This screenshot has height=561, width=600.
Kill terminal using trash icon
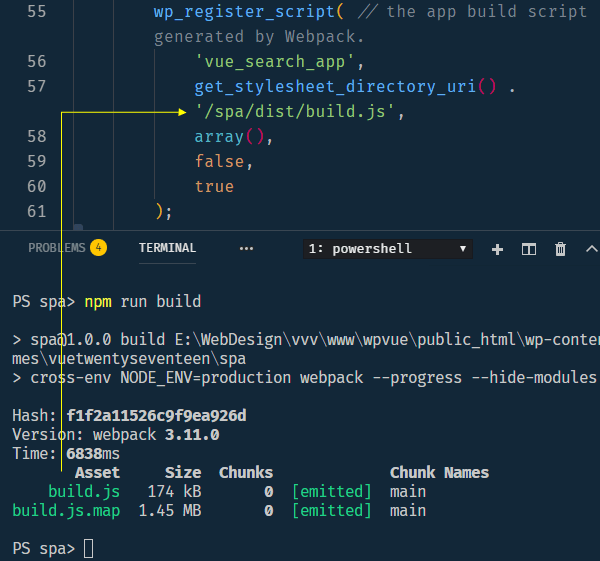point(560,249)
